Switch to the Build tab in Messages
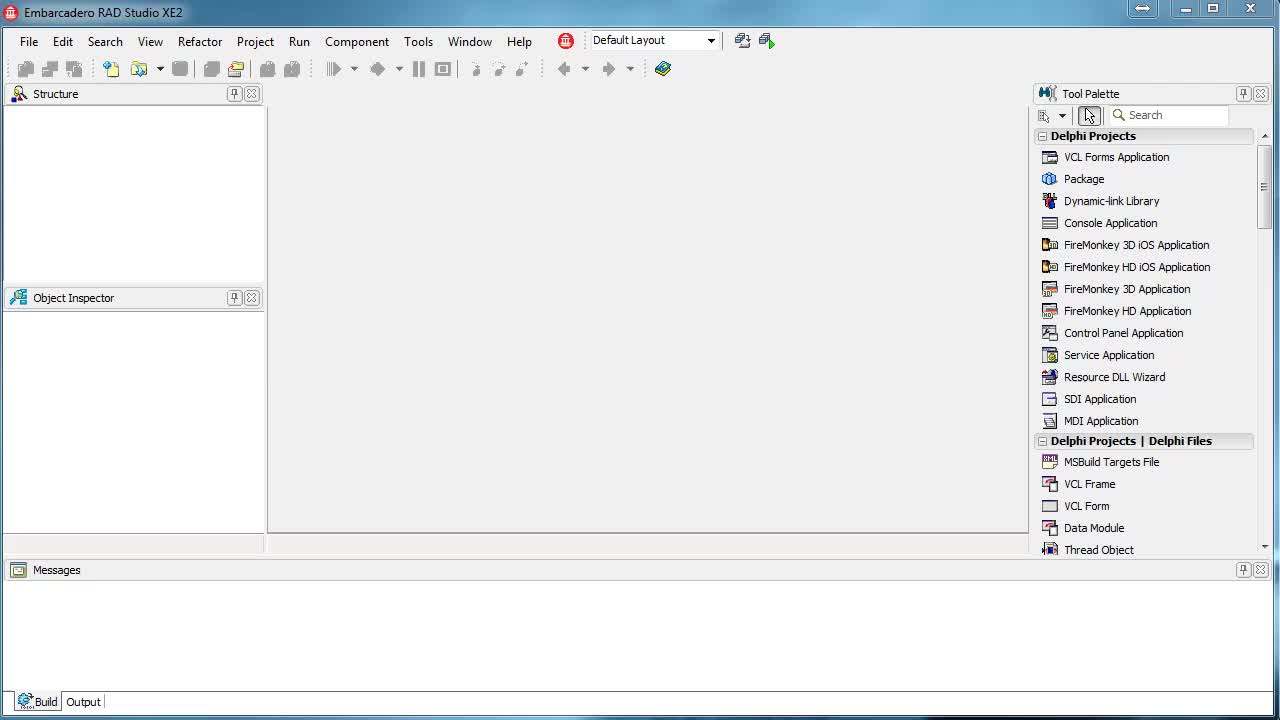This screenshot has height=720, width=1280. (x=37, y=702)
